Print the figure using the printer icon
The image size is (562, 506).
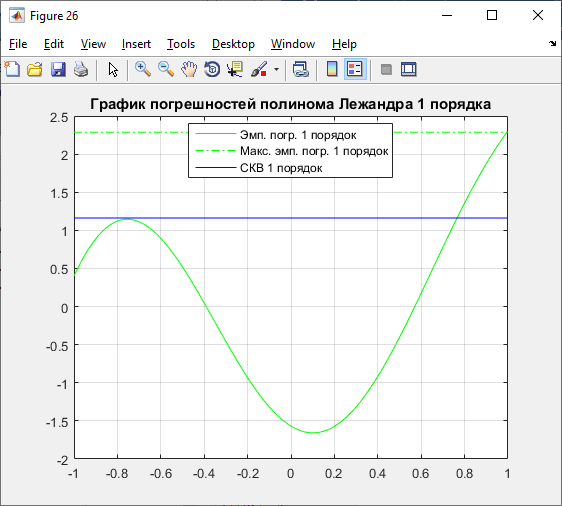click(x=81, y=69)
